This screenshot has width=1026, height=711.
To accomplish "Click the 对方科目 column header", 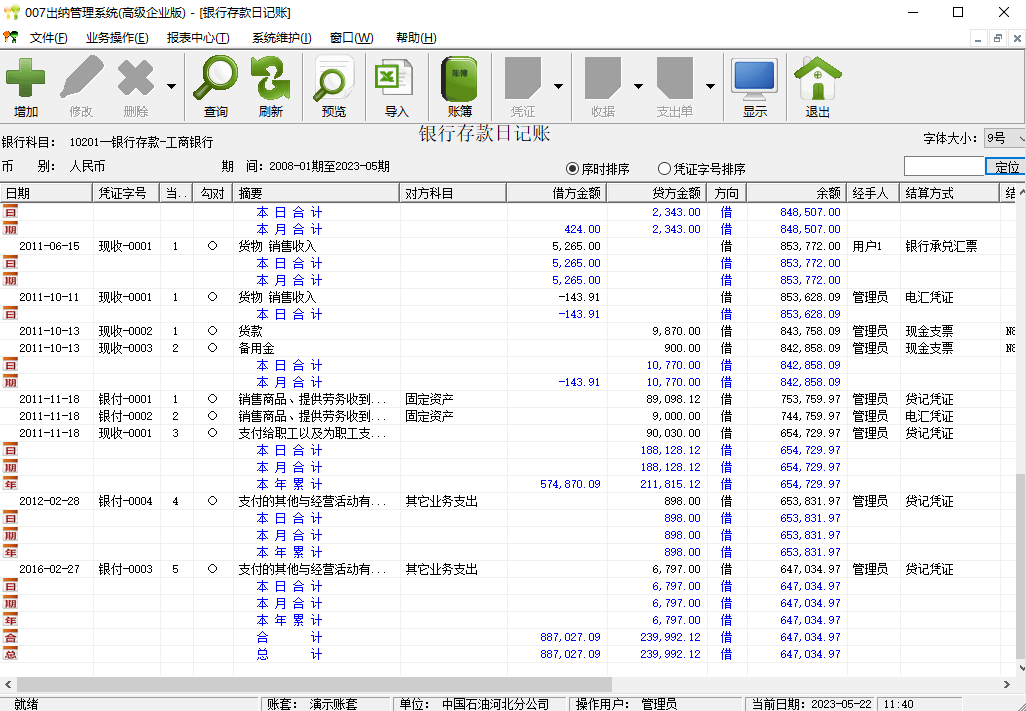I will click(x=453, y=193).
